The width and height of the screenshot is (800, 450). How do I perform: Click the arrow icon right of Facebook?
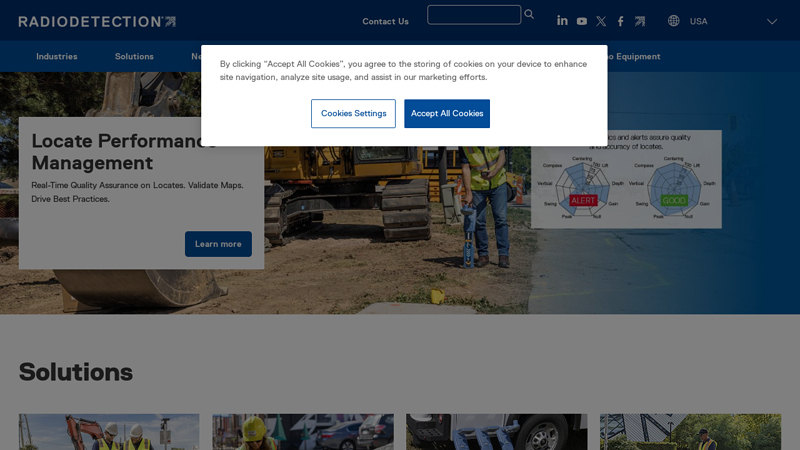coord(640,21)
